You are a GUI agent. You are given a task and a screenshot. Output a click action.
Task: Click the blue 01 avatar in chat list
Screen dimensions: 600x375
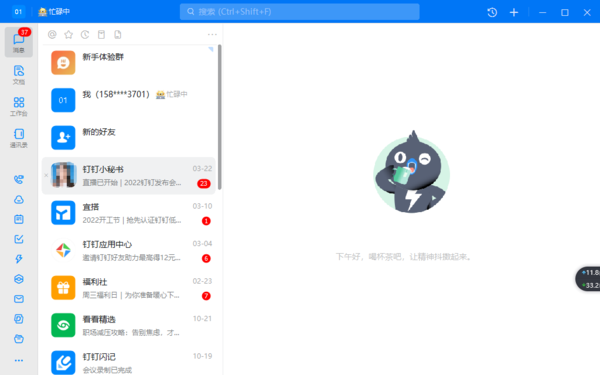(x=63, y=100)
